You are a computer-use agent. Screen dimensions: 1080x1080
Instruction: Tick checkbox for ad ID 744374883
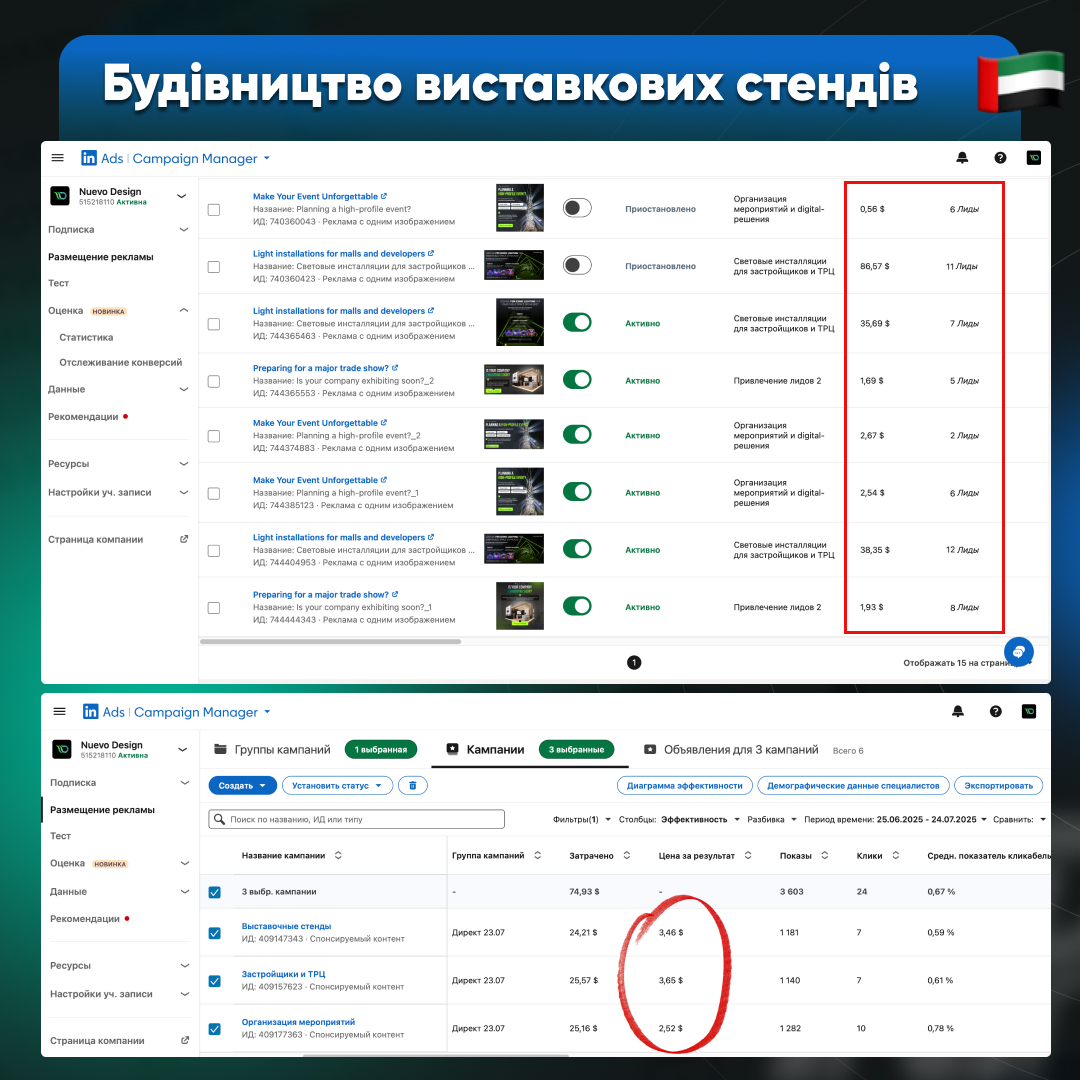click(x=214, y=436)
